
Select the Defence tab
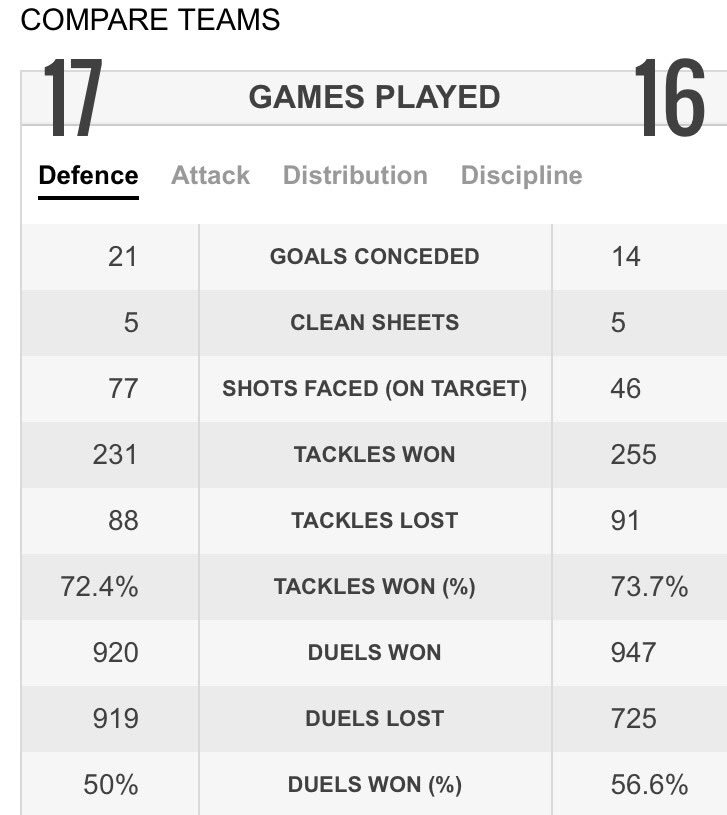tap(88, 176)
